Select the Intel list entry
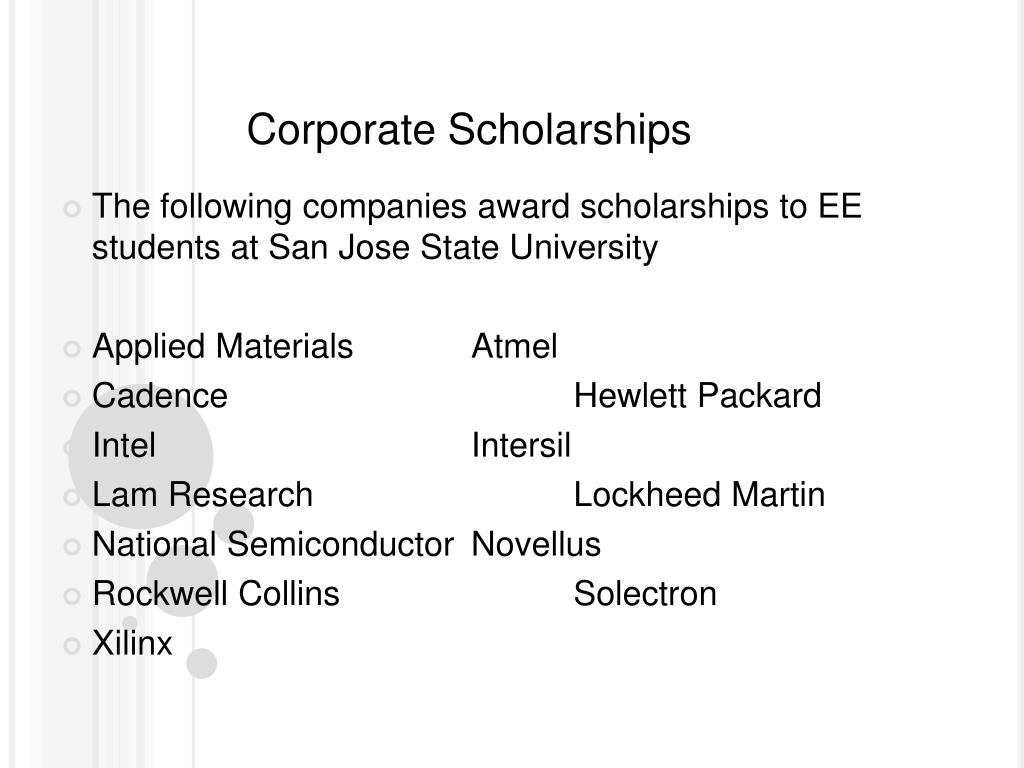This screenshot has width=1024, height=768. [124, 445]
